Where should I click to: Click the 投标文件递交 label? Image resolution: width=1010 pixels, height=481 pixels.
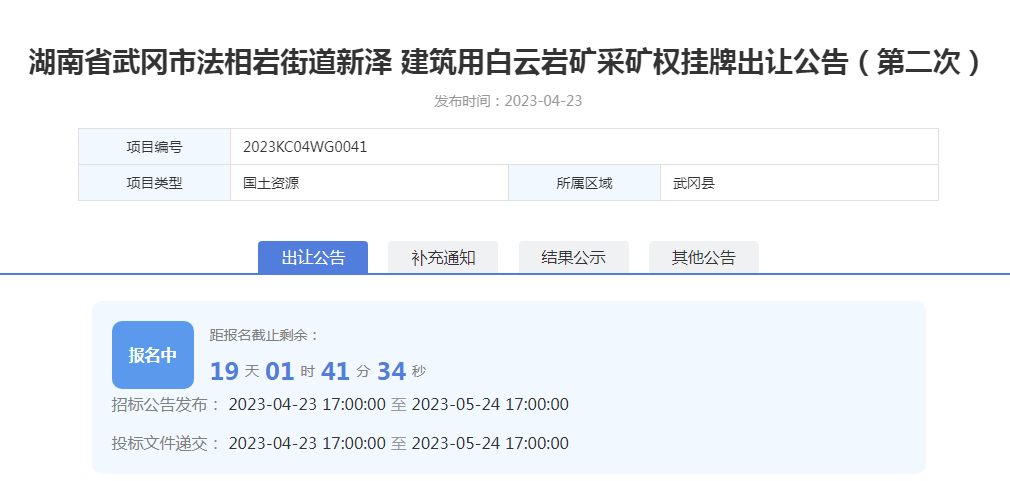(166, 443)
